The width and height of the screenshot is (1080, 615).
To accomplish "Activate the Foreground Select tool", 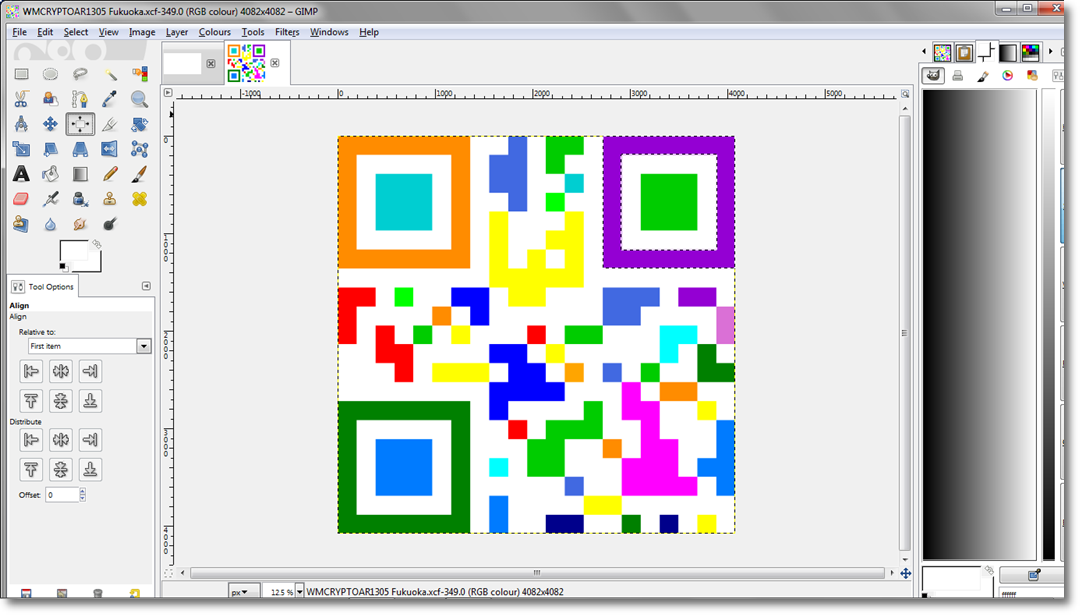I will tap(50, 99).
